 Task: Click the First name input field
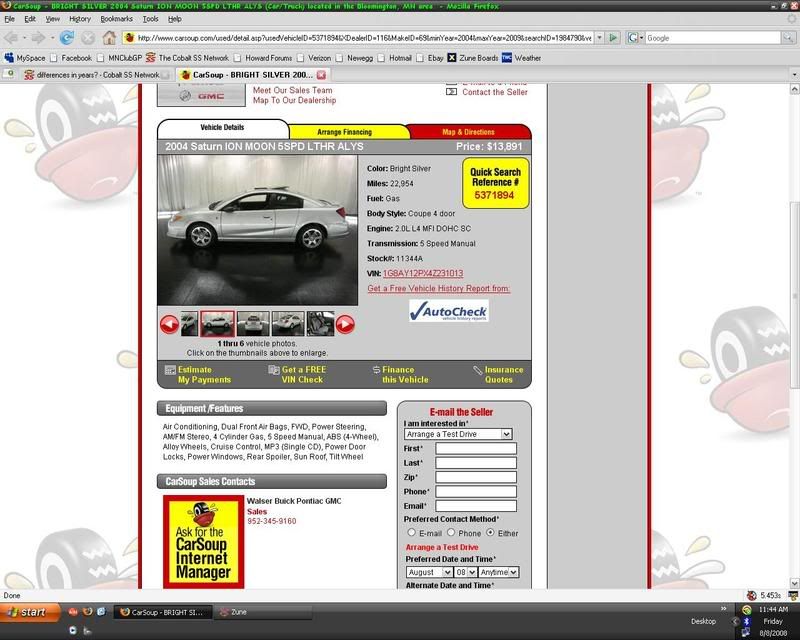(475, 449)
